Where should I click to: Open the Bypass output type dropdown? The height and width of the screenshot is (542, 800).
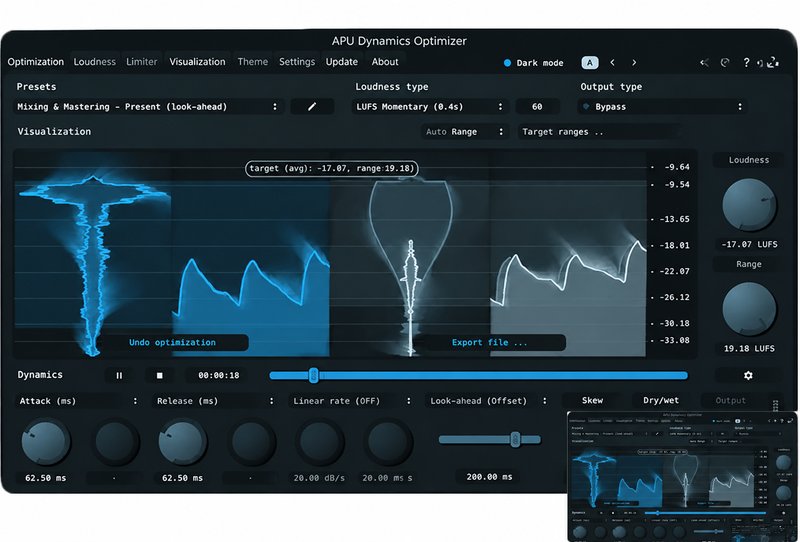[x=662, y=107]
